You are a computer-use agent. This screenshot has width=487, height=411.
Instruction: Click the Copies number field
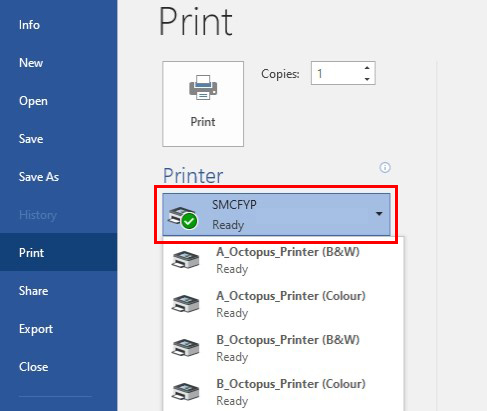point(343,73)
